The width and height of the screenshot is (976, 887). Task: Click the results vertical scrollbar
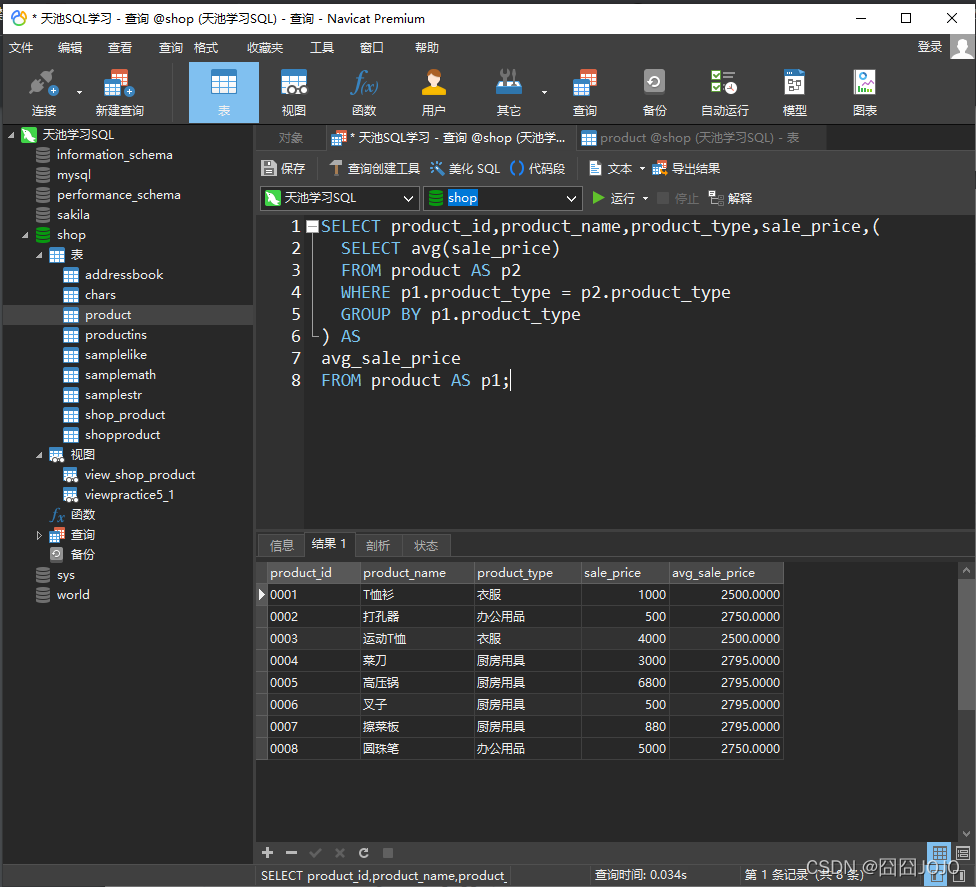coord(966,644)
